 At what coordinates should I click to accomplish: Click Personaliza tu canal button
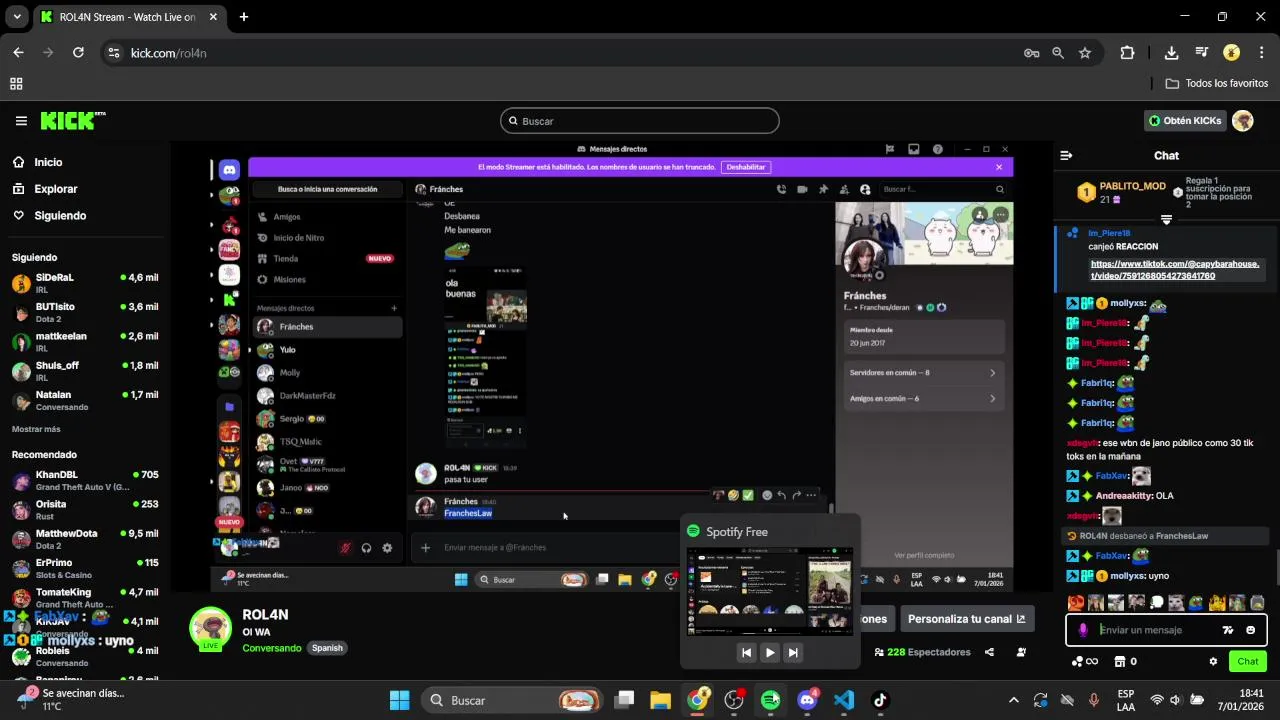click(x=966, y=619)
